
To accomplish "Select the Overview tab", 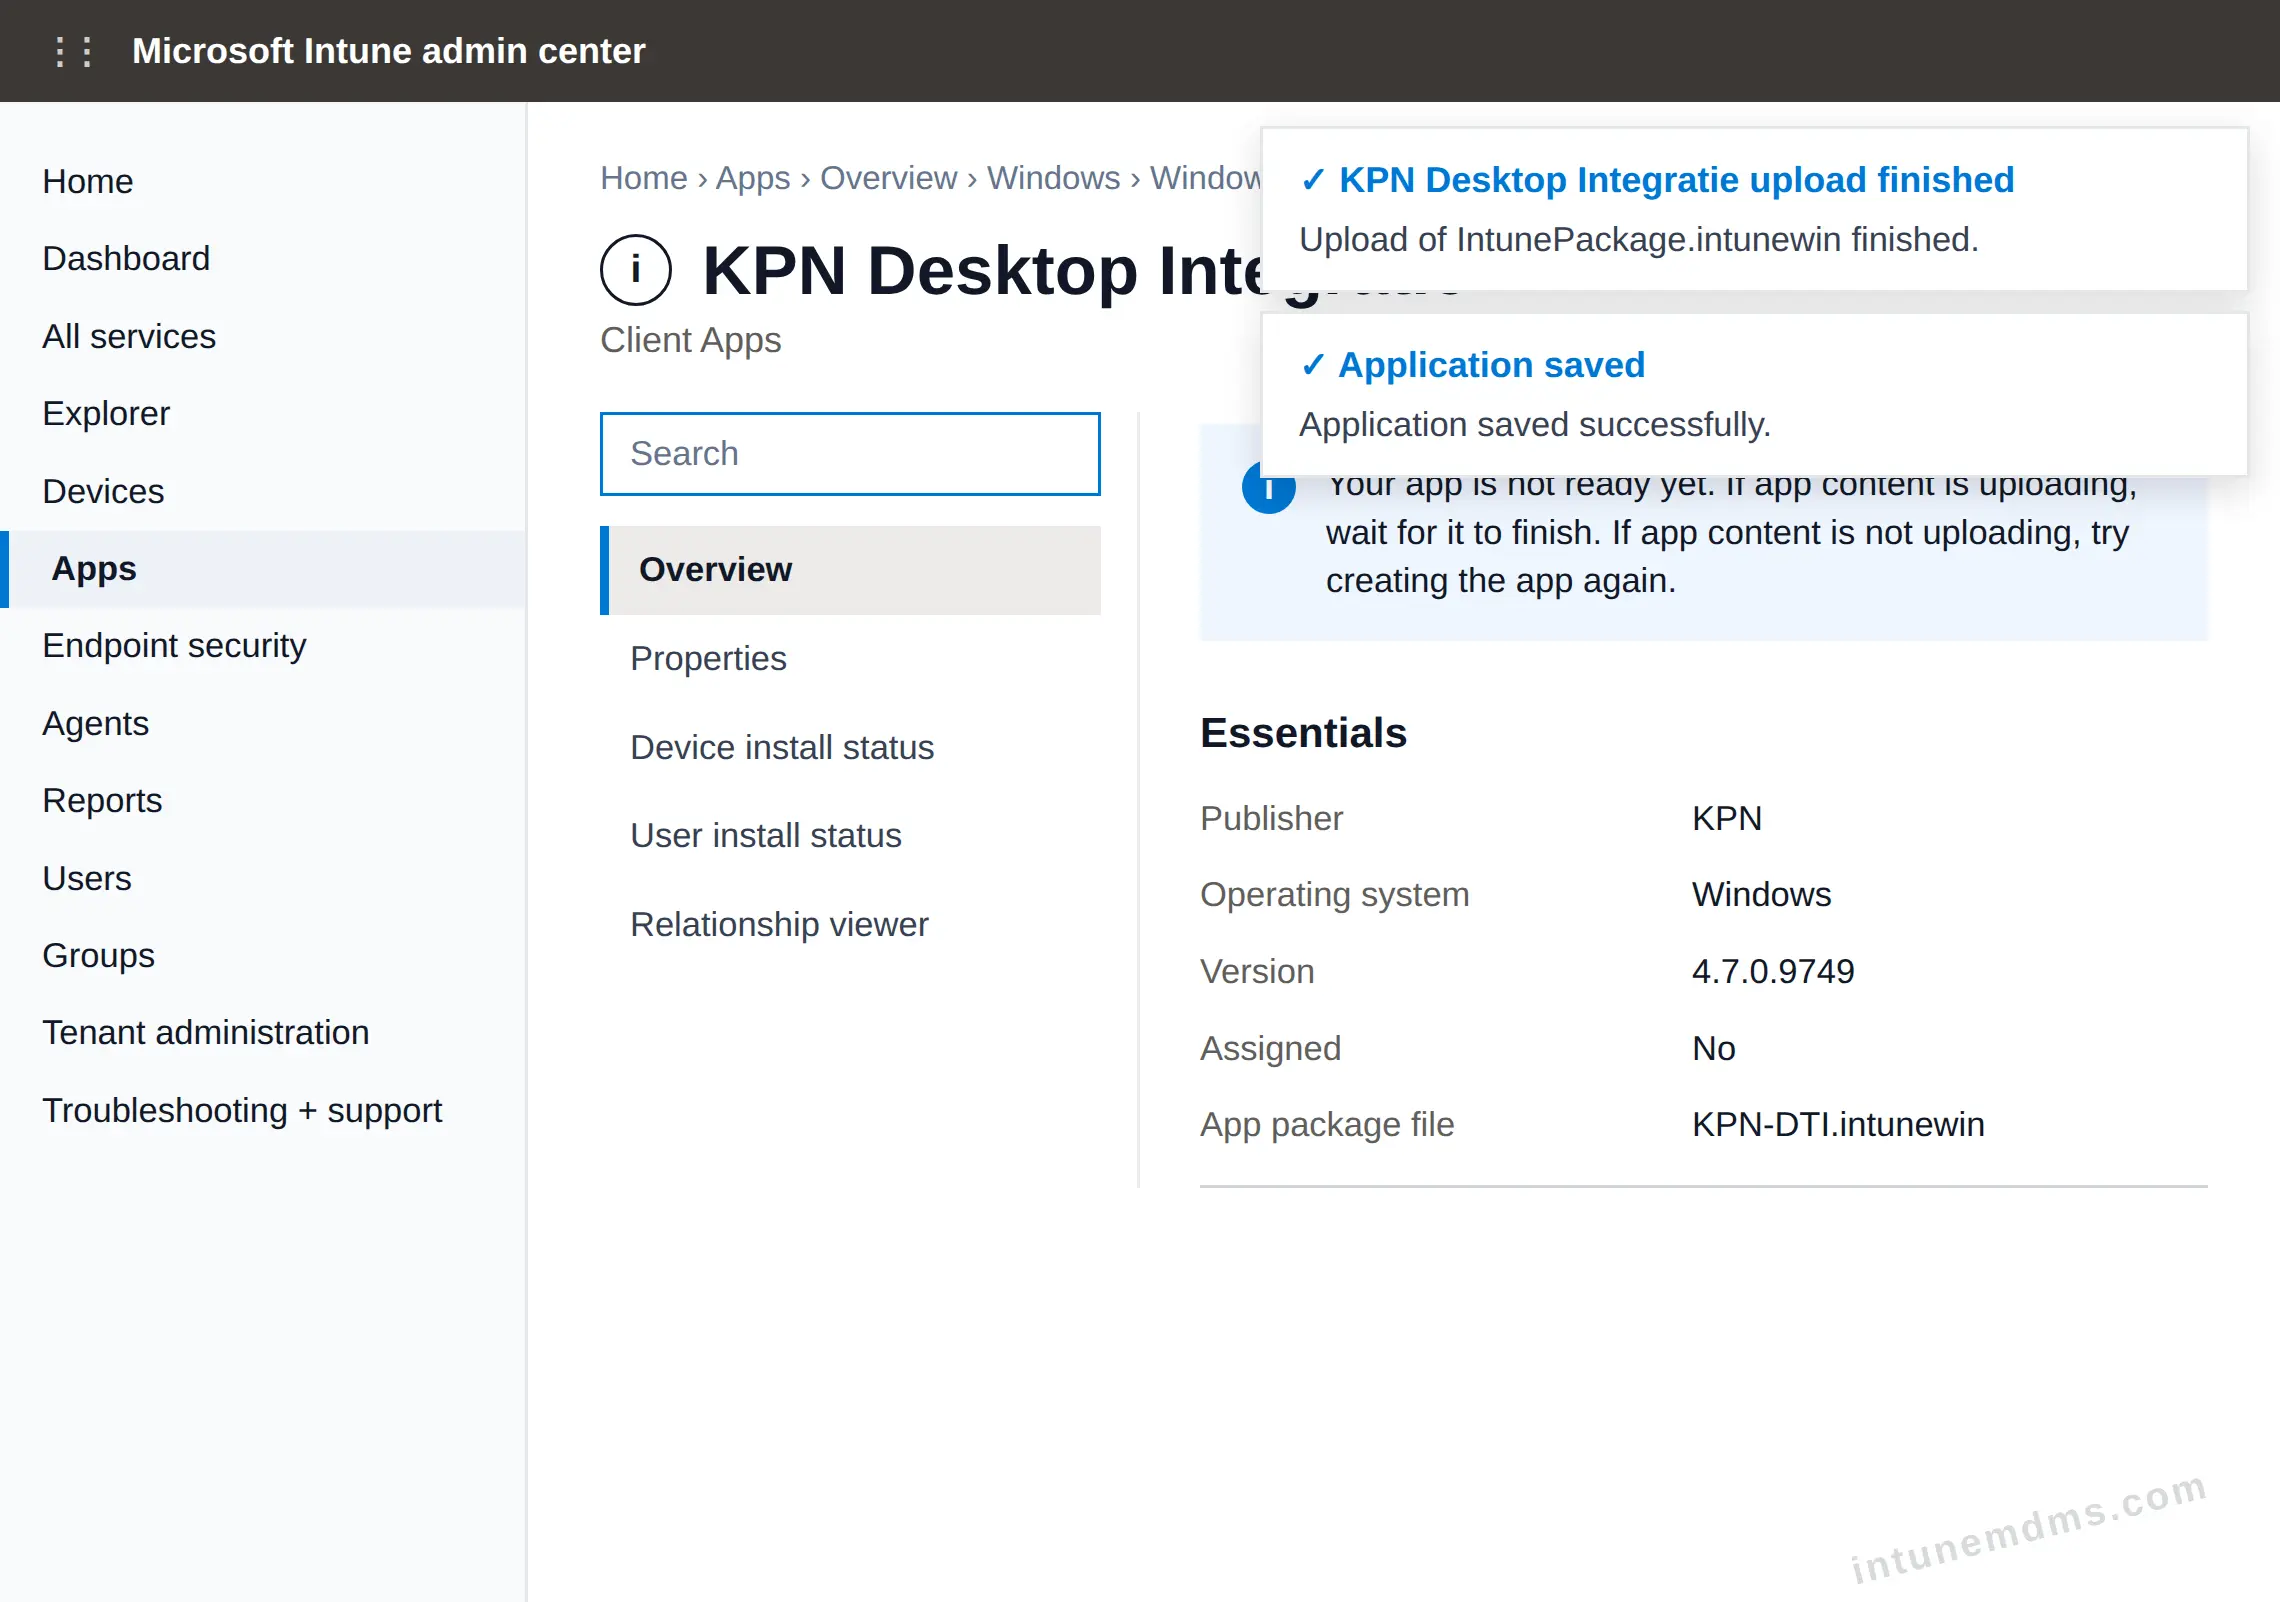I will coord(850,570).
